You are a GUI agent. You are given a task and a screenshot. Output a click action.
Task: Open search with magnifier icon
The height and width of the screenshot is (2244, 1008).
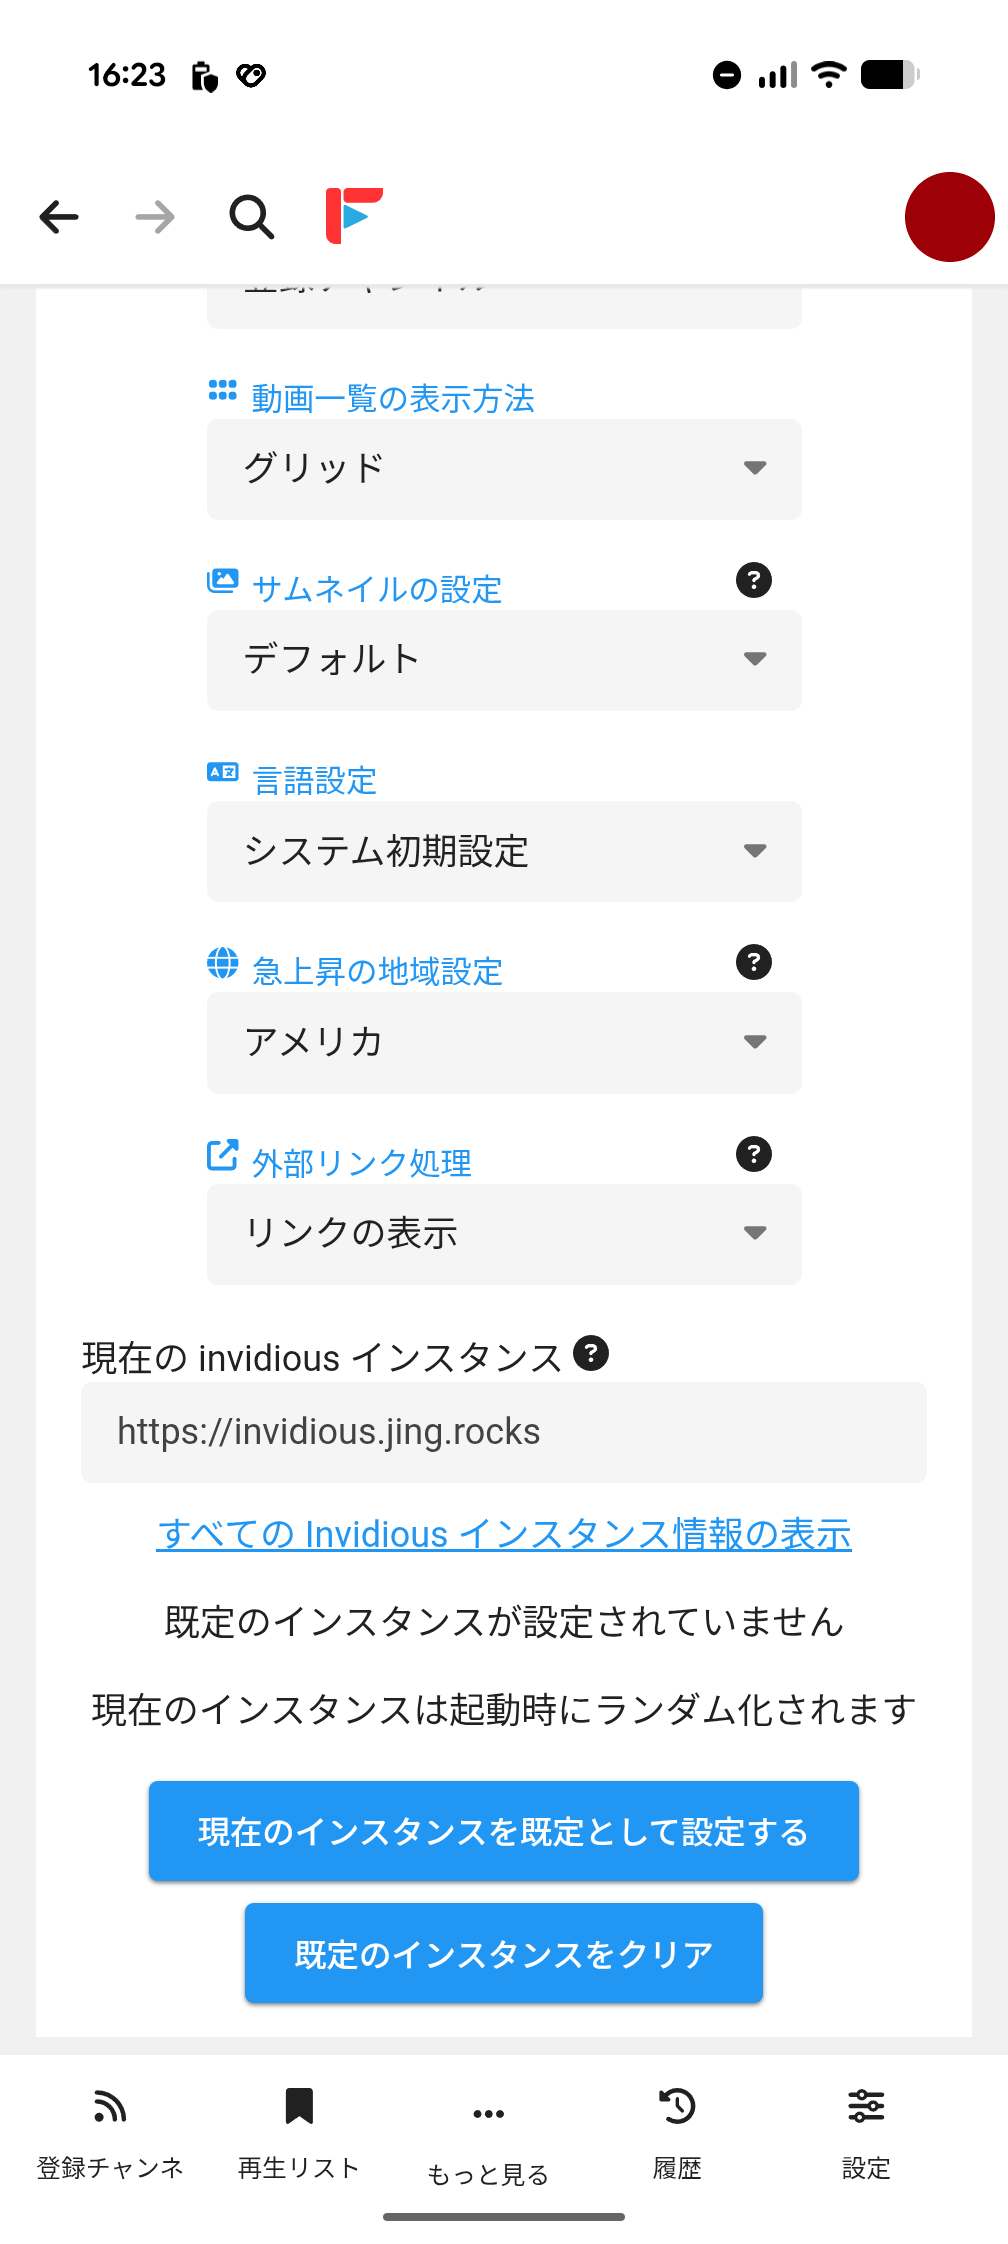251,217
